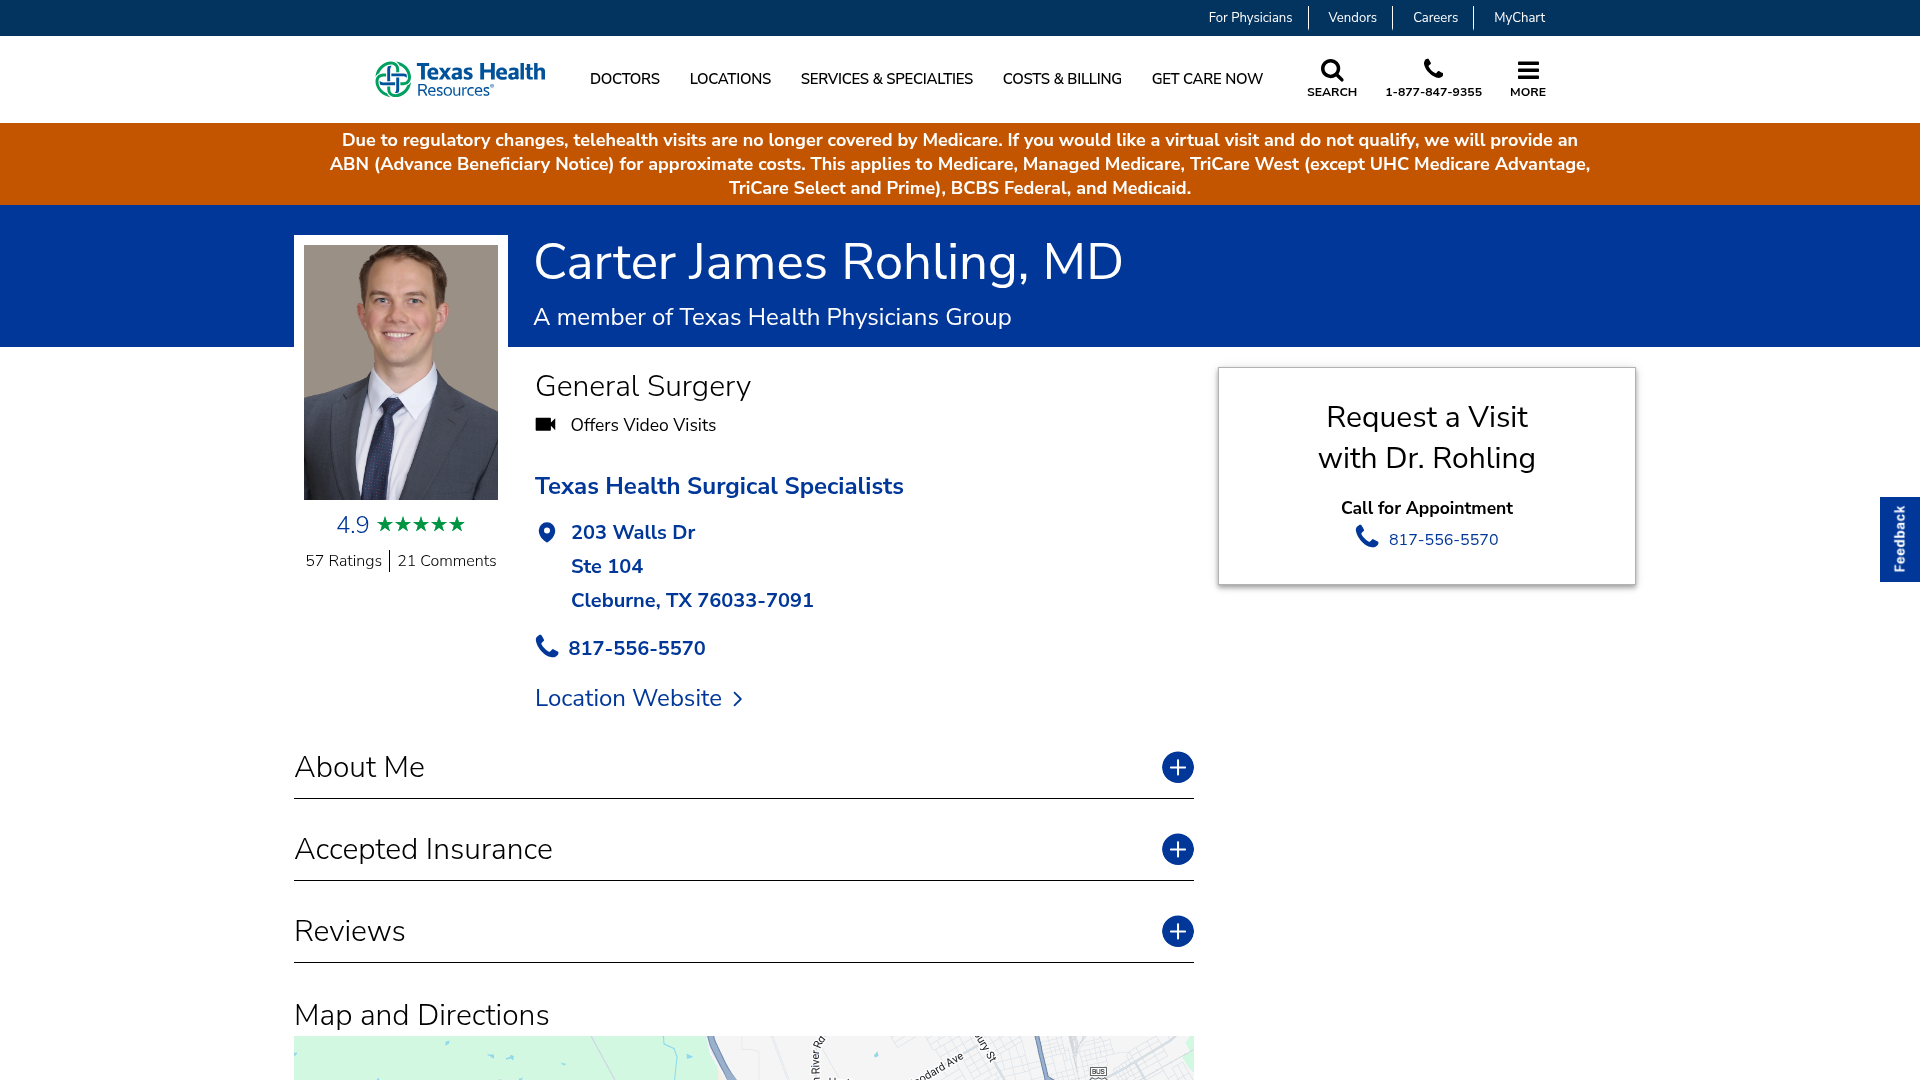Image resolution: width=1920 pixels, height=1080 pixels.
Task: Call via the phone icon above 1-877-847-9355
Action: pos(1434,68)
